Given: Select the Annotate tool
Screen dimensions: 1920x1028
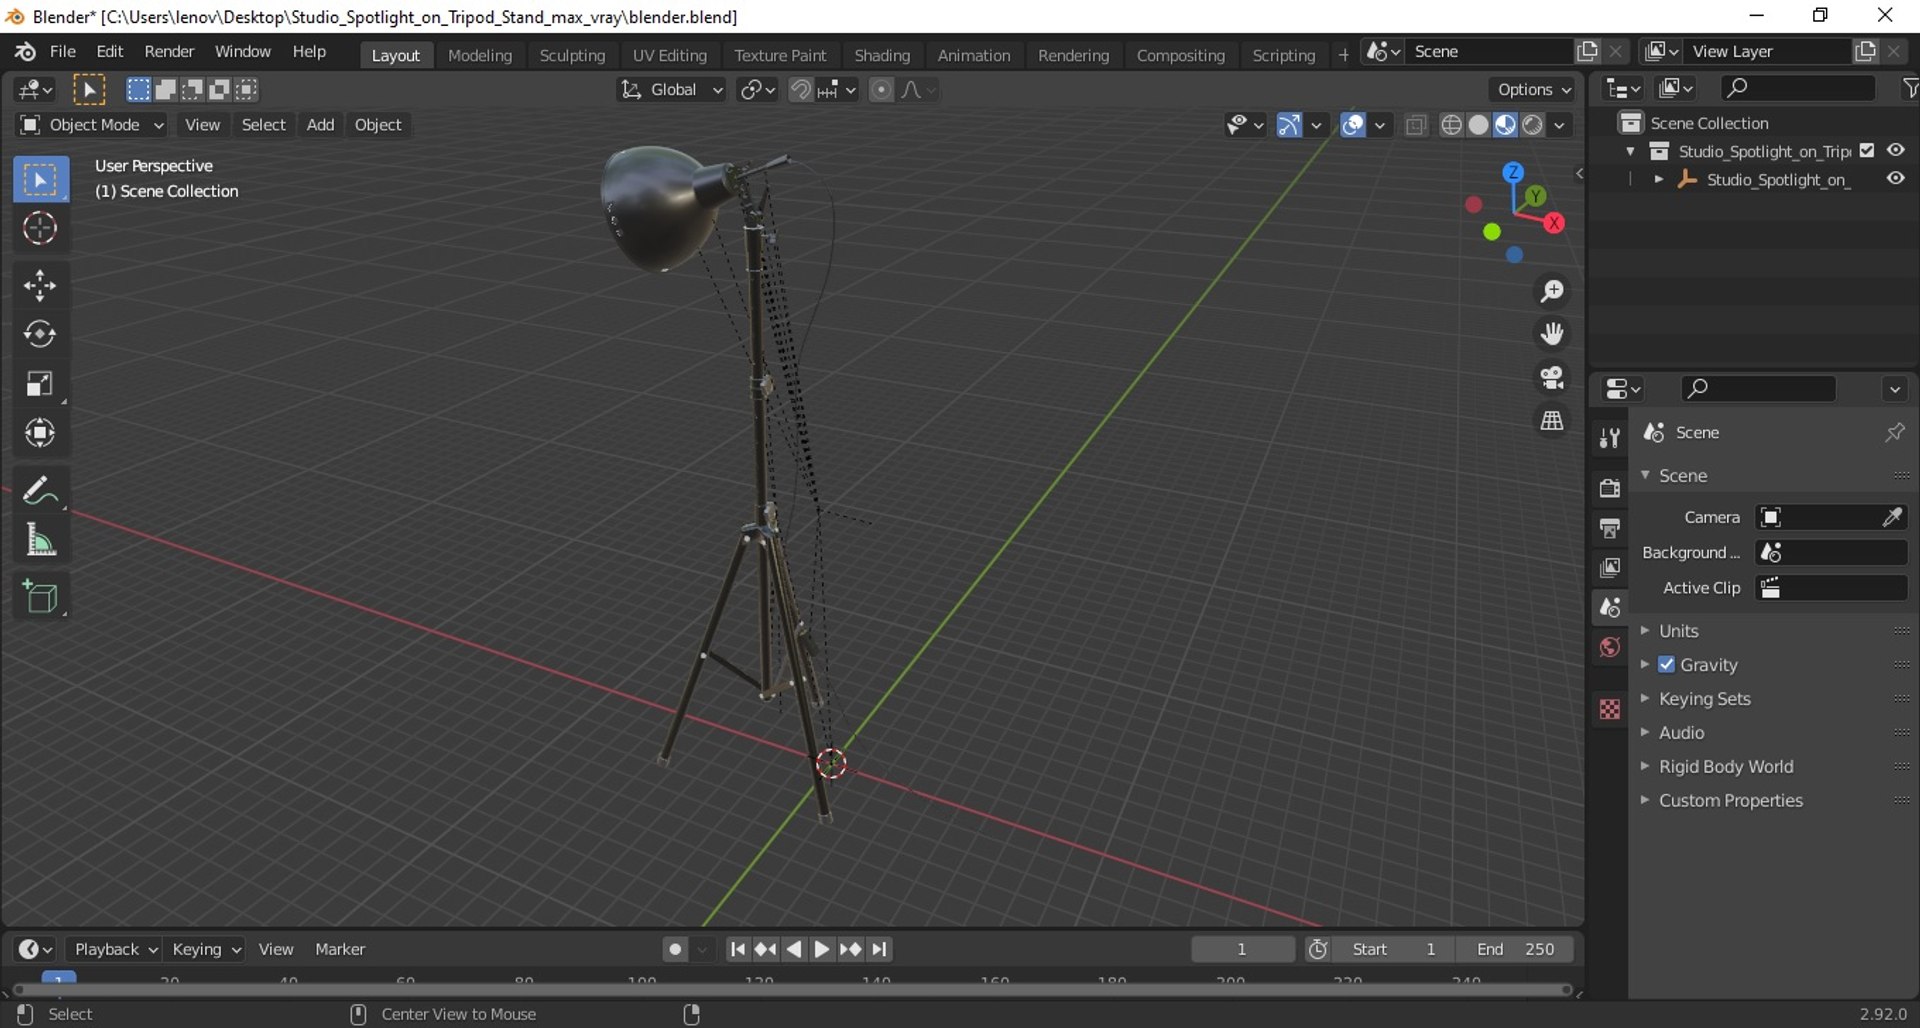Looking at the screenshot, I should pos(40,491).
